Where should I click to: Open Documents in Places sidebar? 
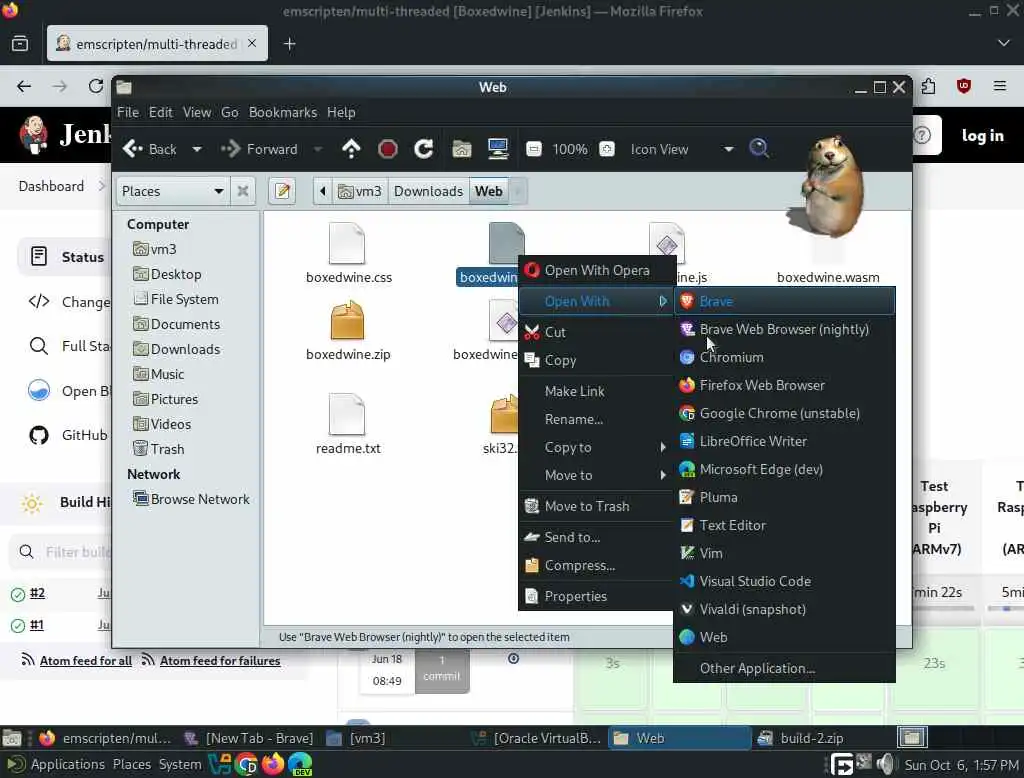coord(176,324)
